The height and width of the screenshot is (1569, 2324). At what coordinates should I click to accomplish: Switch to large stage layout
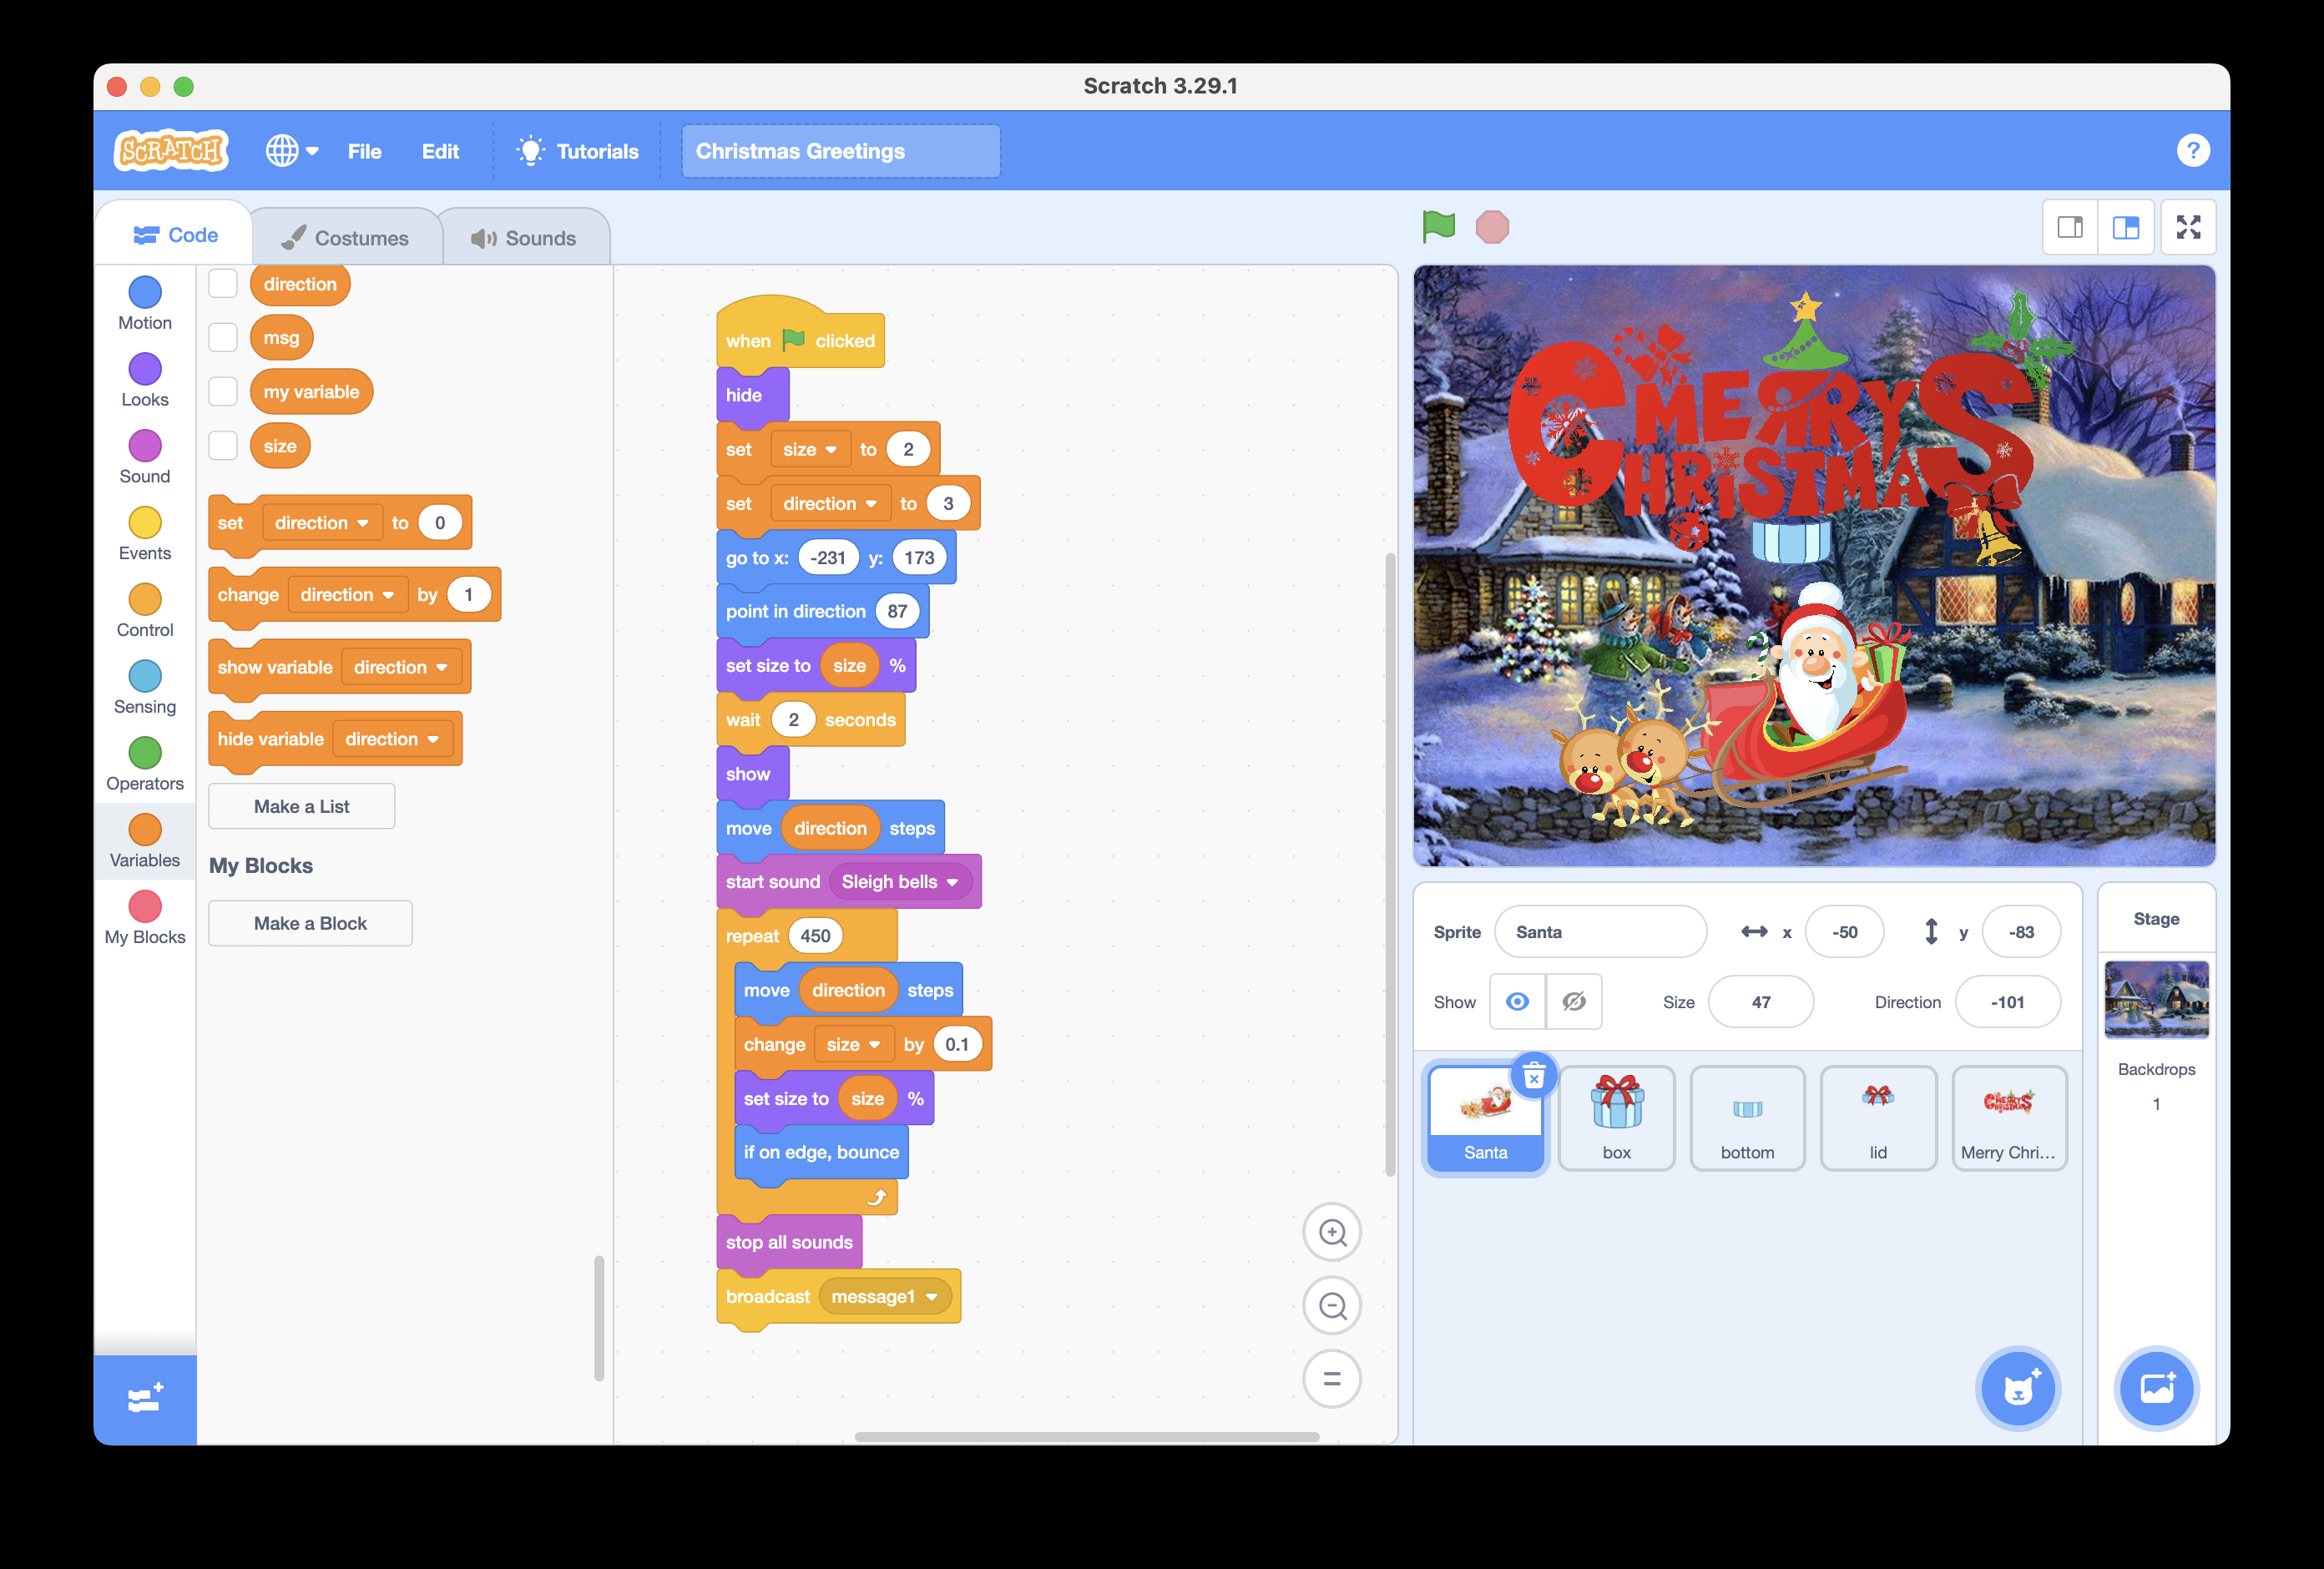[x=2126, y=228]
